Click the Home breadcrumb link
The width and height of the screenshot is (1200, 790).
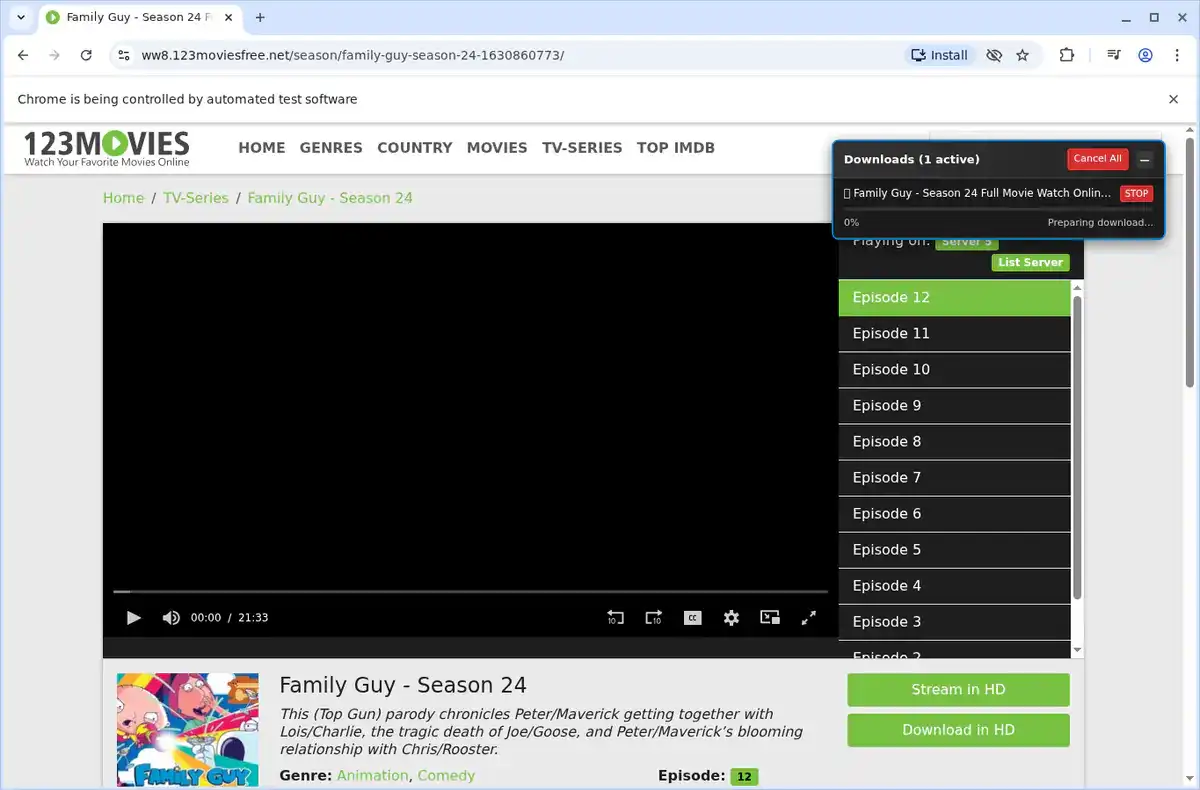[x=123, y=198]
